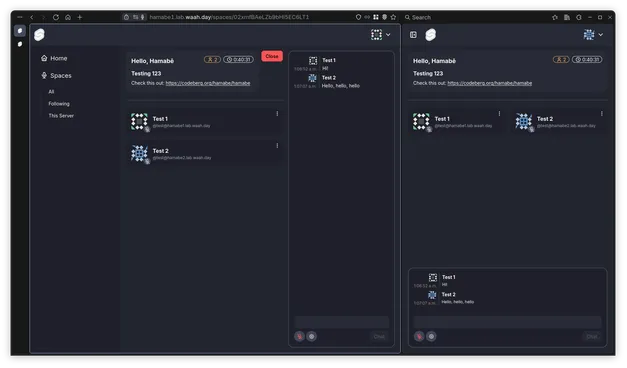
Task: Click Test 2 avatar in right participant list
Action: point(523,121)
